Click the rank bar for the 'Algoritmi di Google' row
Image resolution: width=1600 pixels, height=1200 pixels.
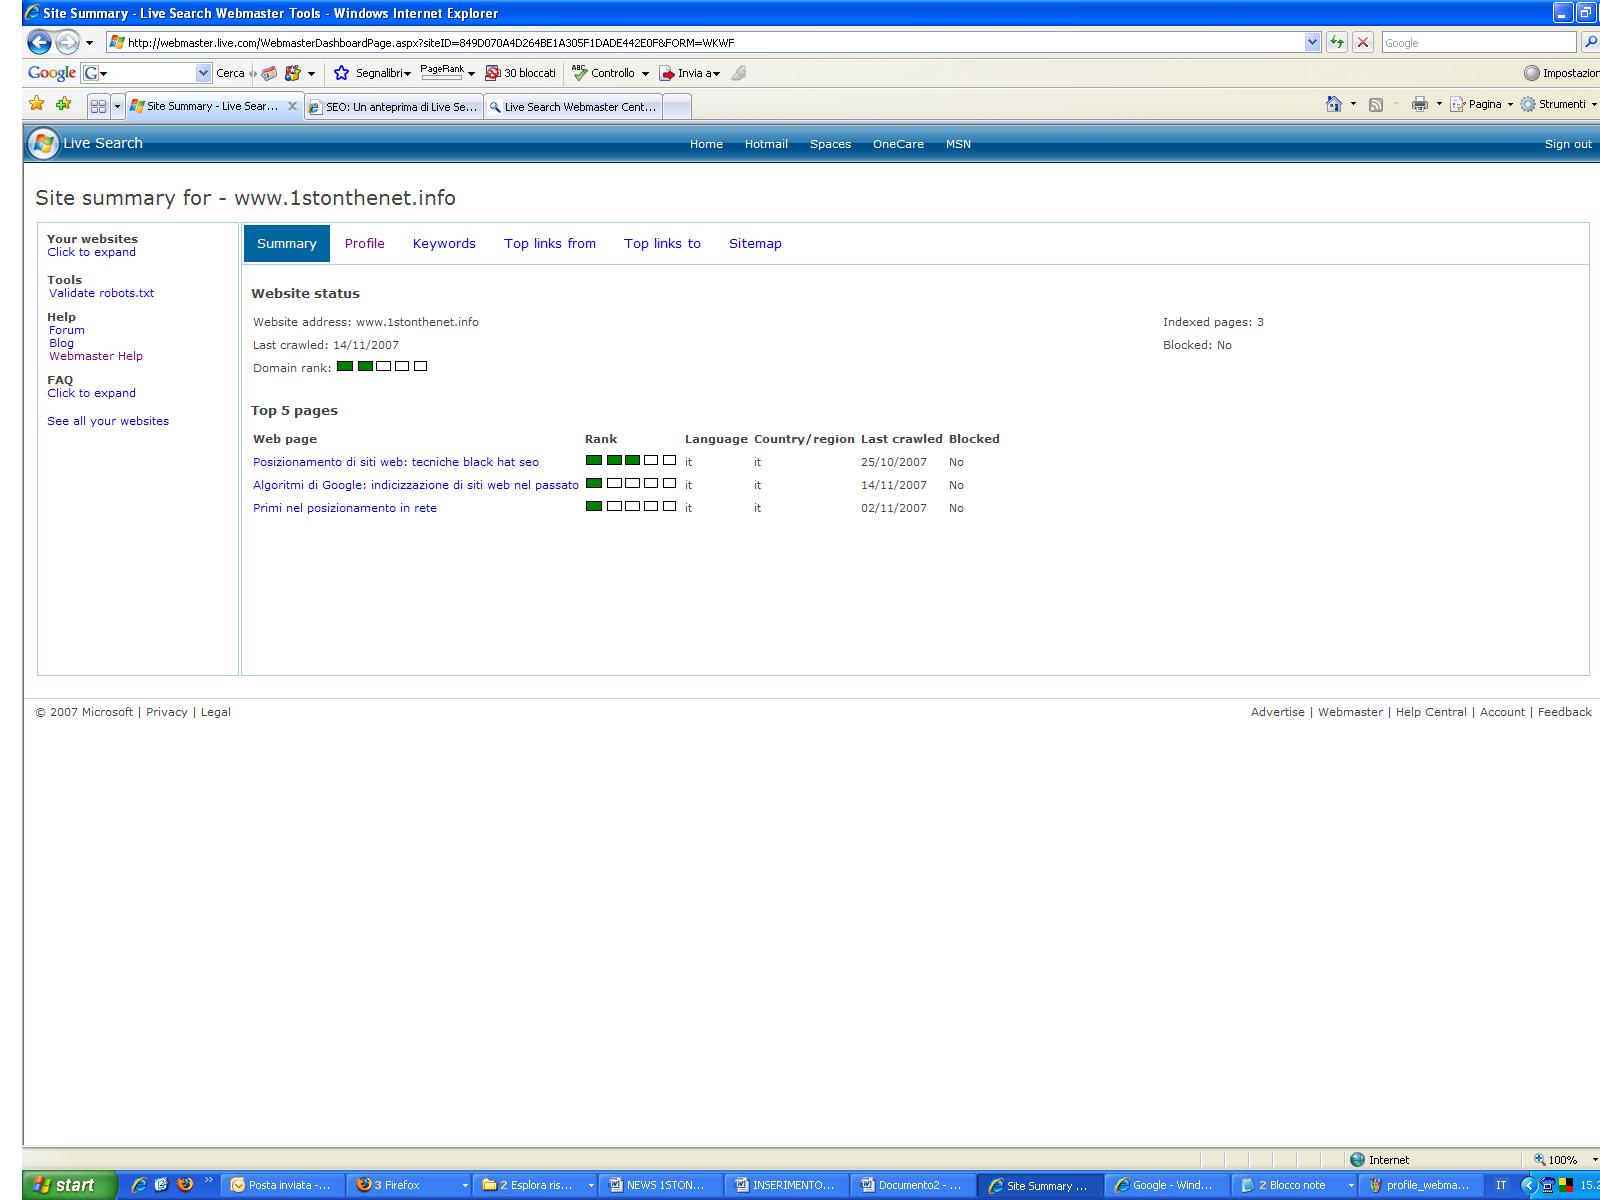pos(631,483)
